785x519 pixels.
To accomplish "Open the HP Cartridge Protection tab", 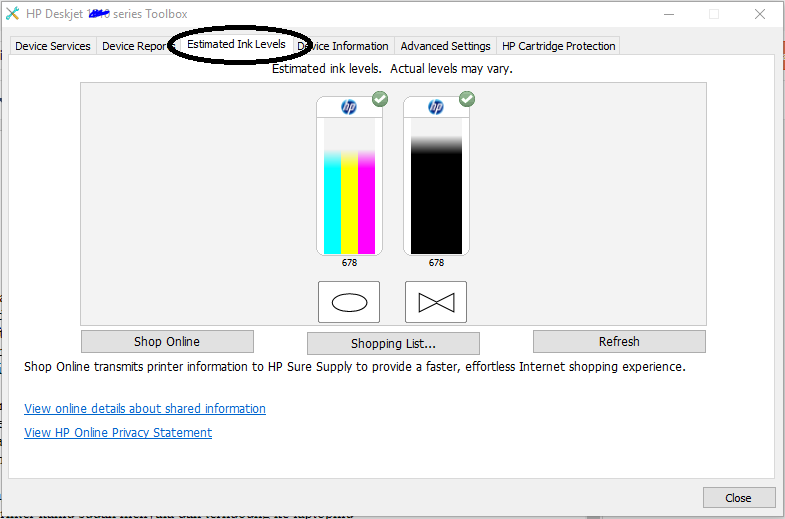I will [558, 46].
